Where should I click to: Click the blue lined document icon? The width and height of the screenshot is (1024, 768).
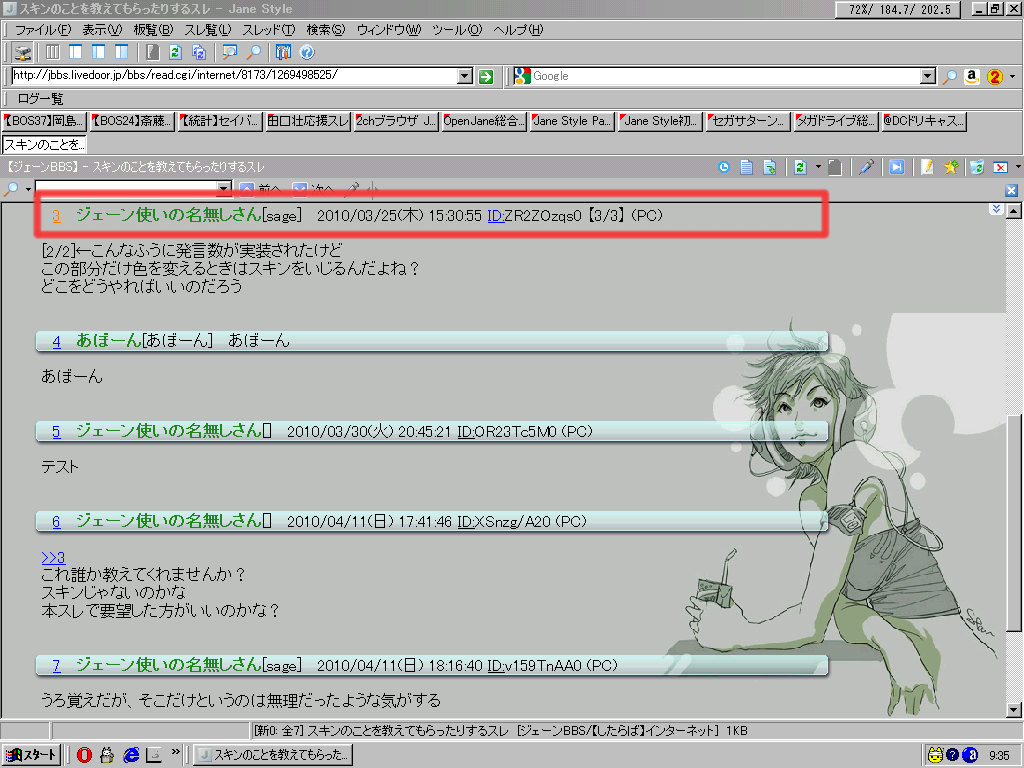coord(746,167)
